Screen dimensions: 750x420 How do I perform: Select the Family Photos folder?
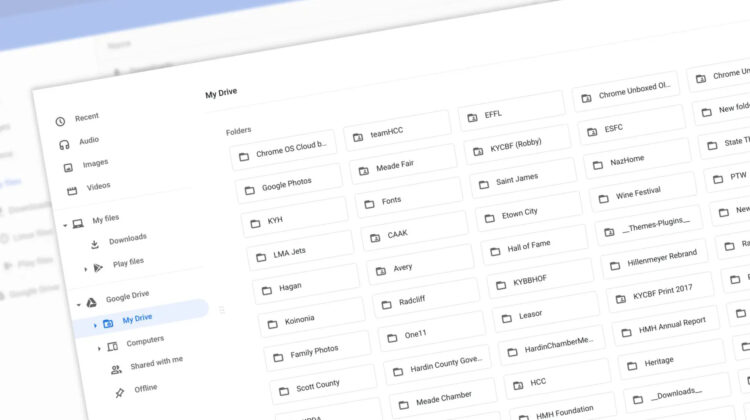point(314,354)
